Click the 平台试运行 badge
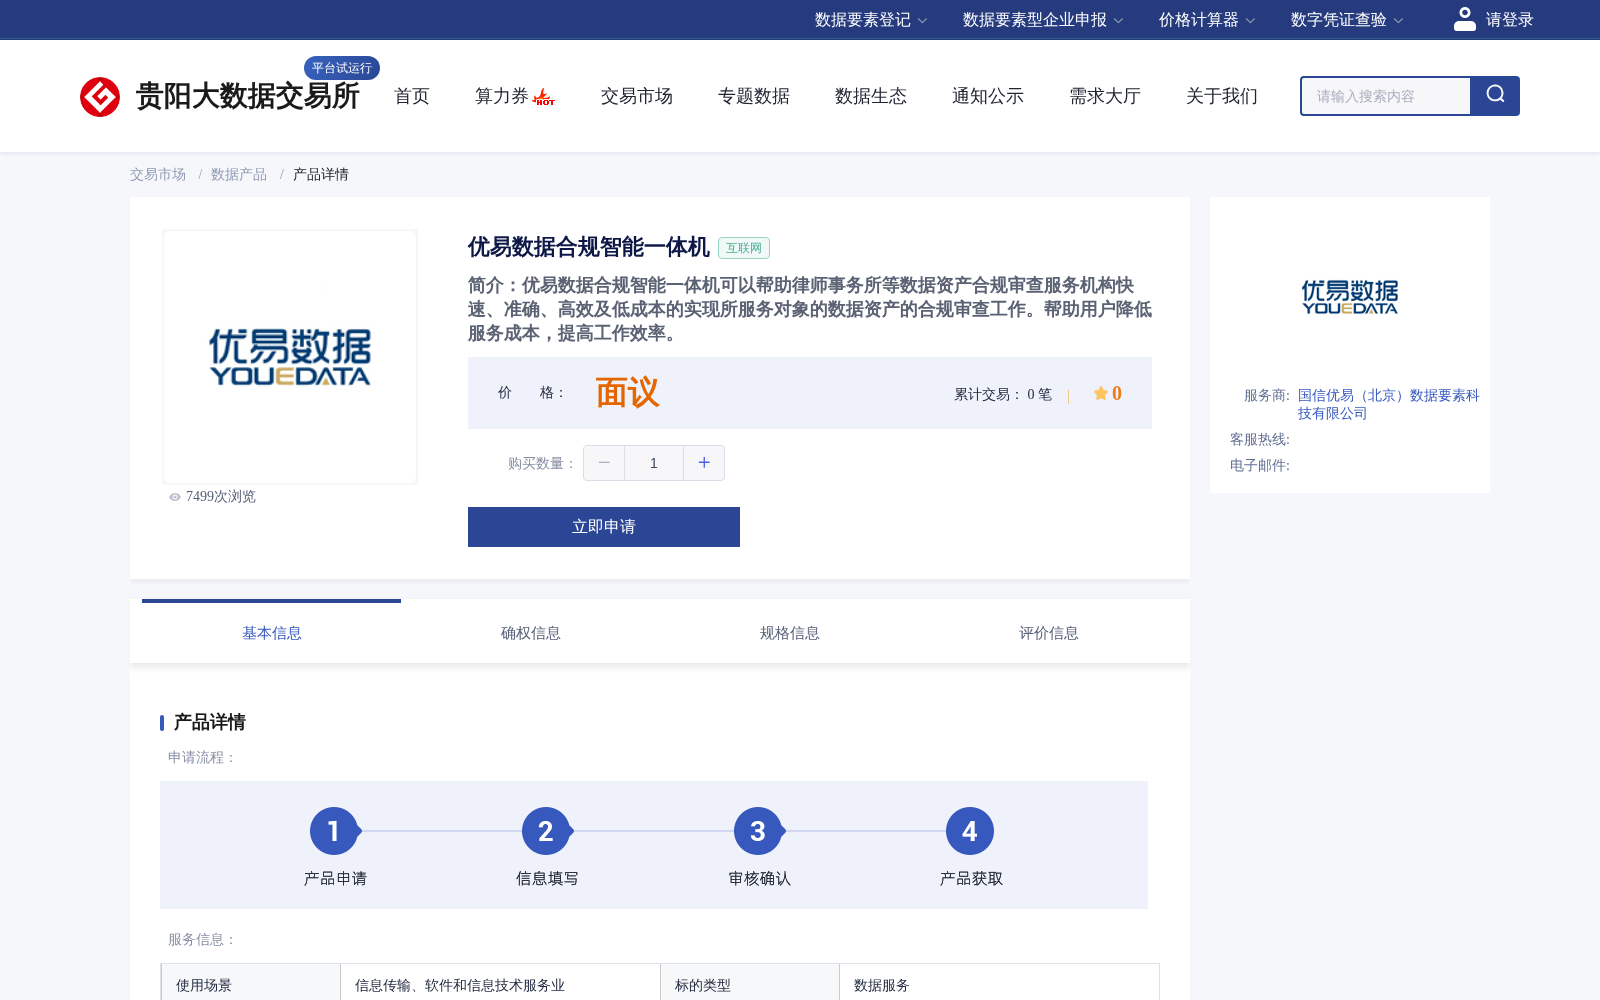The height and width of the screenshot is (1000, 1600). (x=342, y=68)
